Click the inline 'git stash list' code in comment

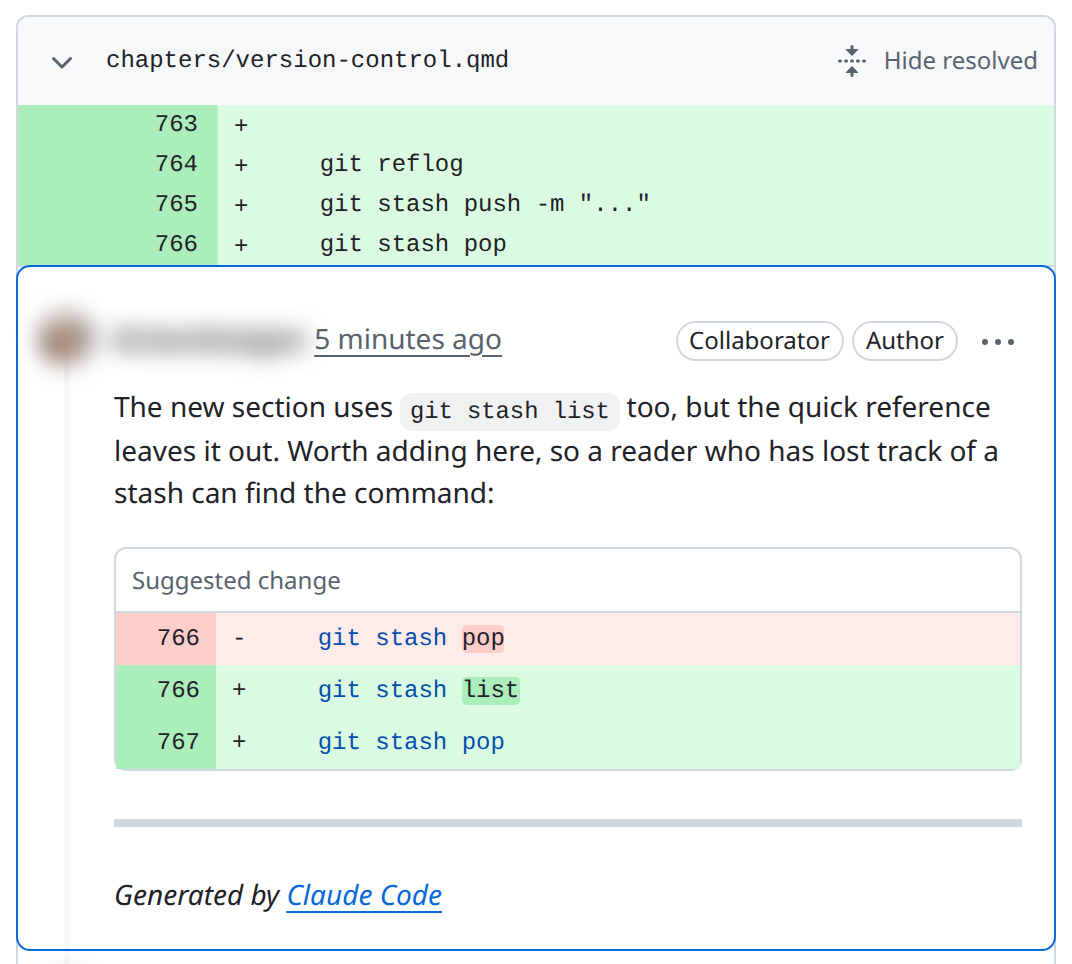[509, 410]
